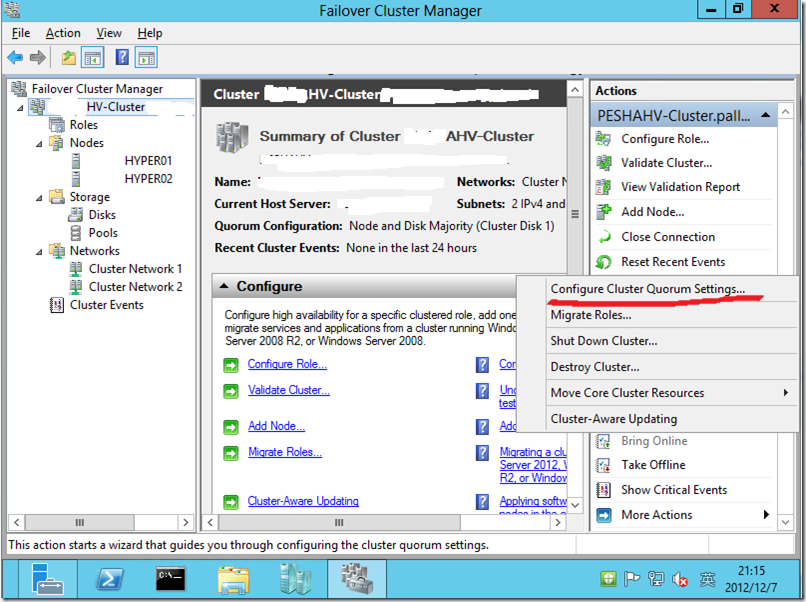Select the HYPER01 node
The width and height of the screenshot is (806, 602).
coord(148,161)
